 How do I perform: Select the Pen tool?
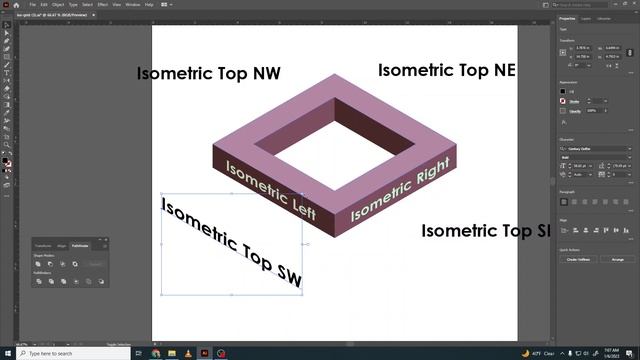pyautogui.click(x=7, y=41)
